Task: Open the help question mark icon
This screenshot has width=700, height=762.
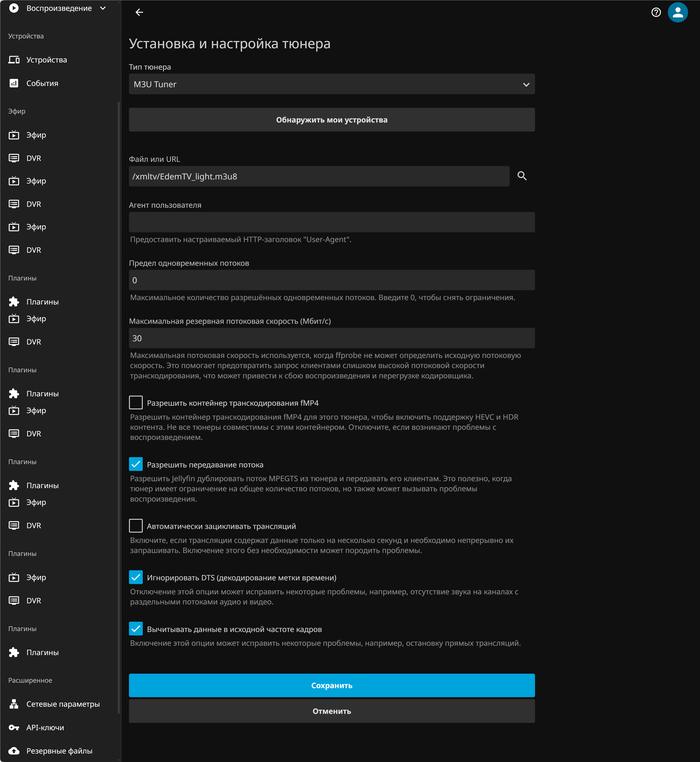Action: coord(656,13)
